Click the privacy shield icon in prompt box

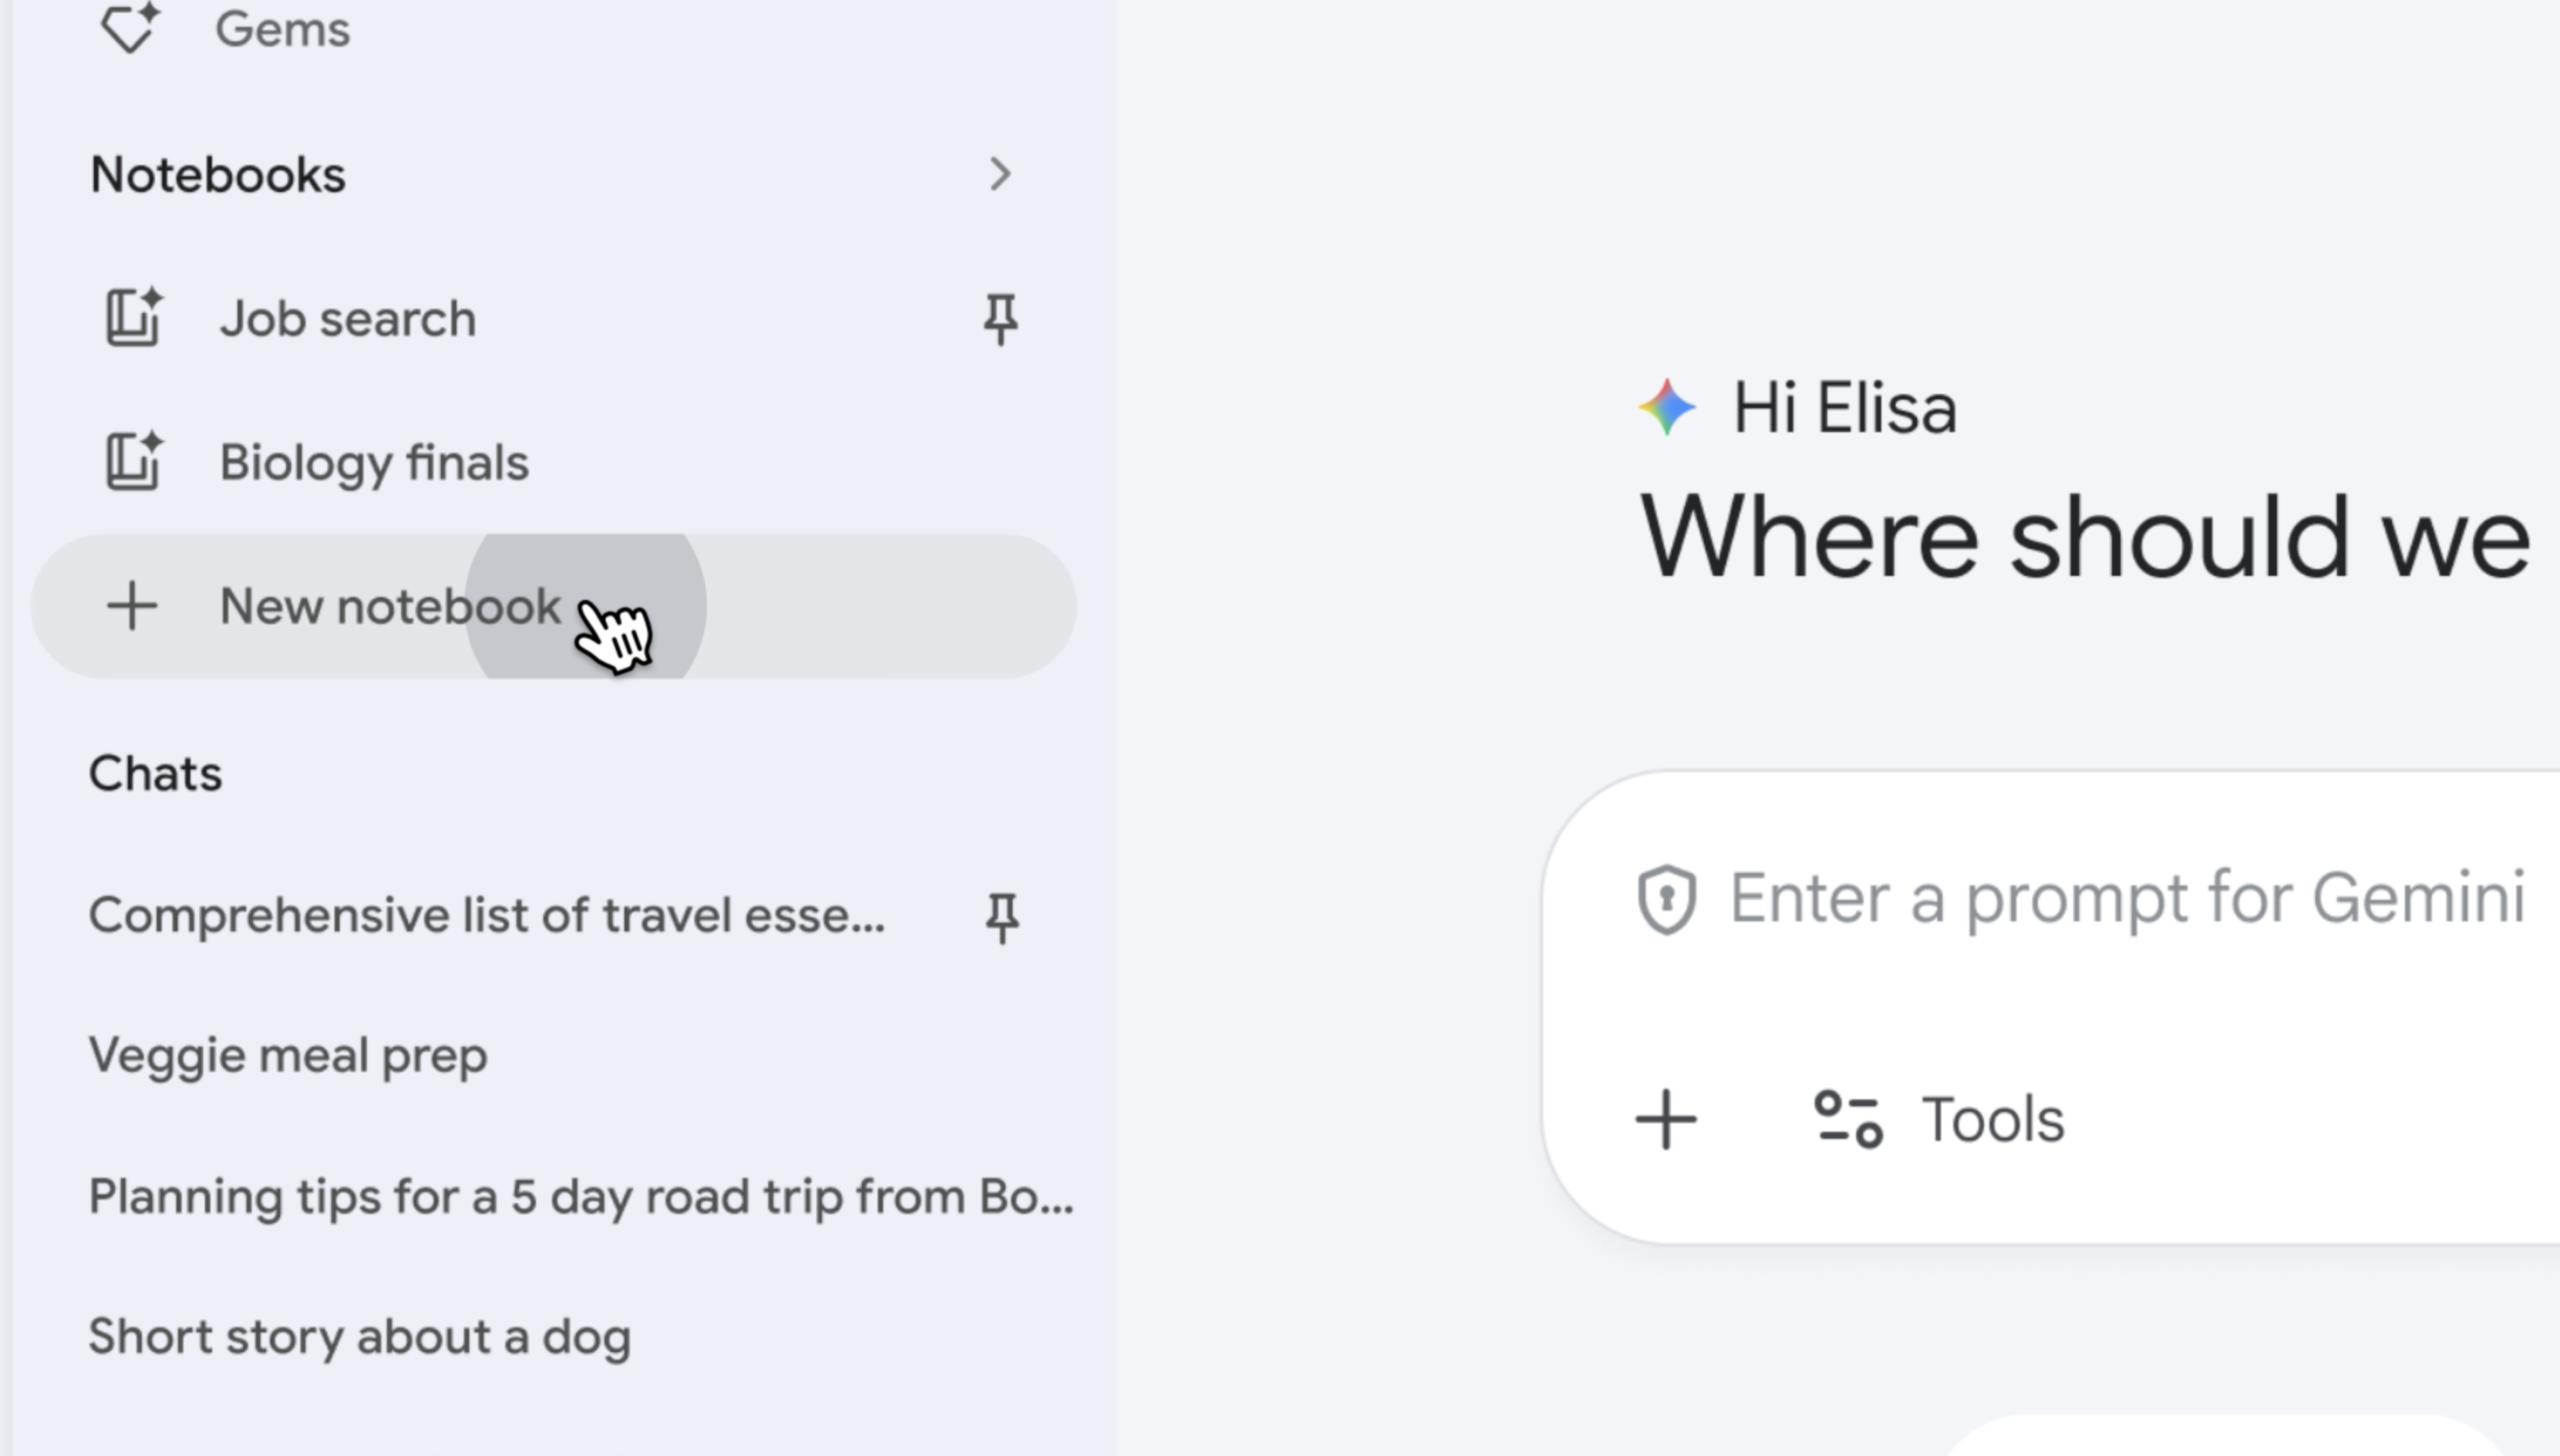1666,899
